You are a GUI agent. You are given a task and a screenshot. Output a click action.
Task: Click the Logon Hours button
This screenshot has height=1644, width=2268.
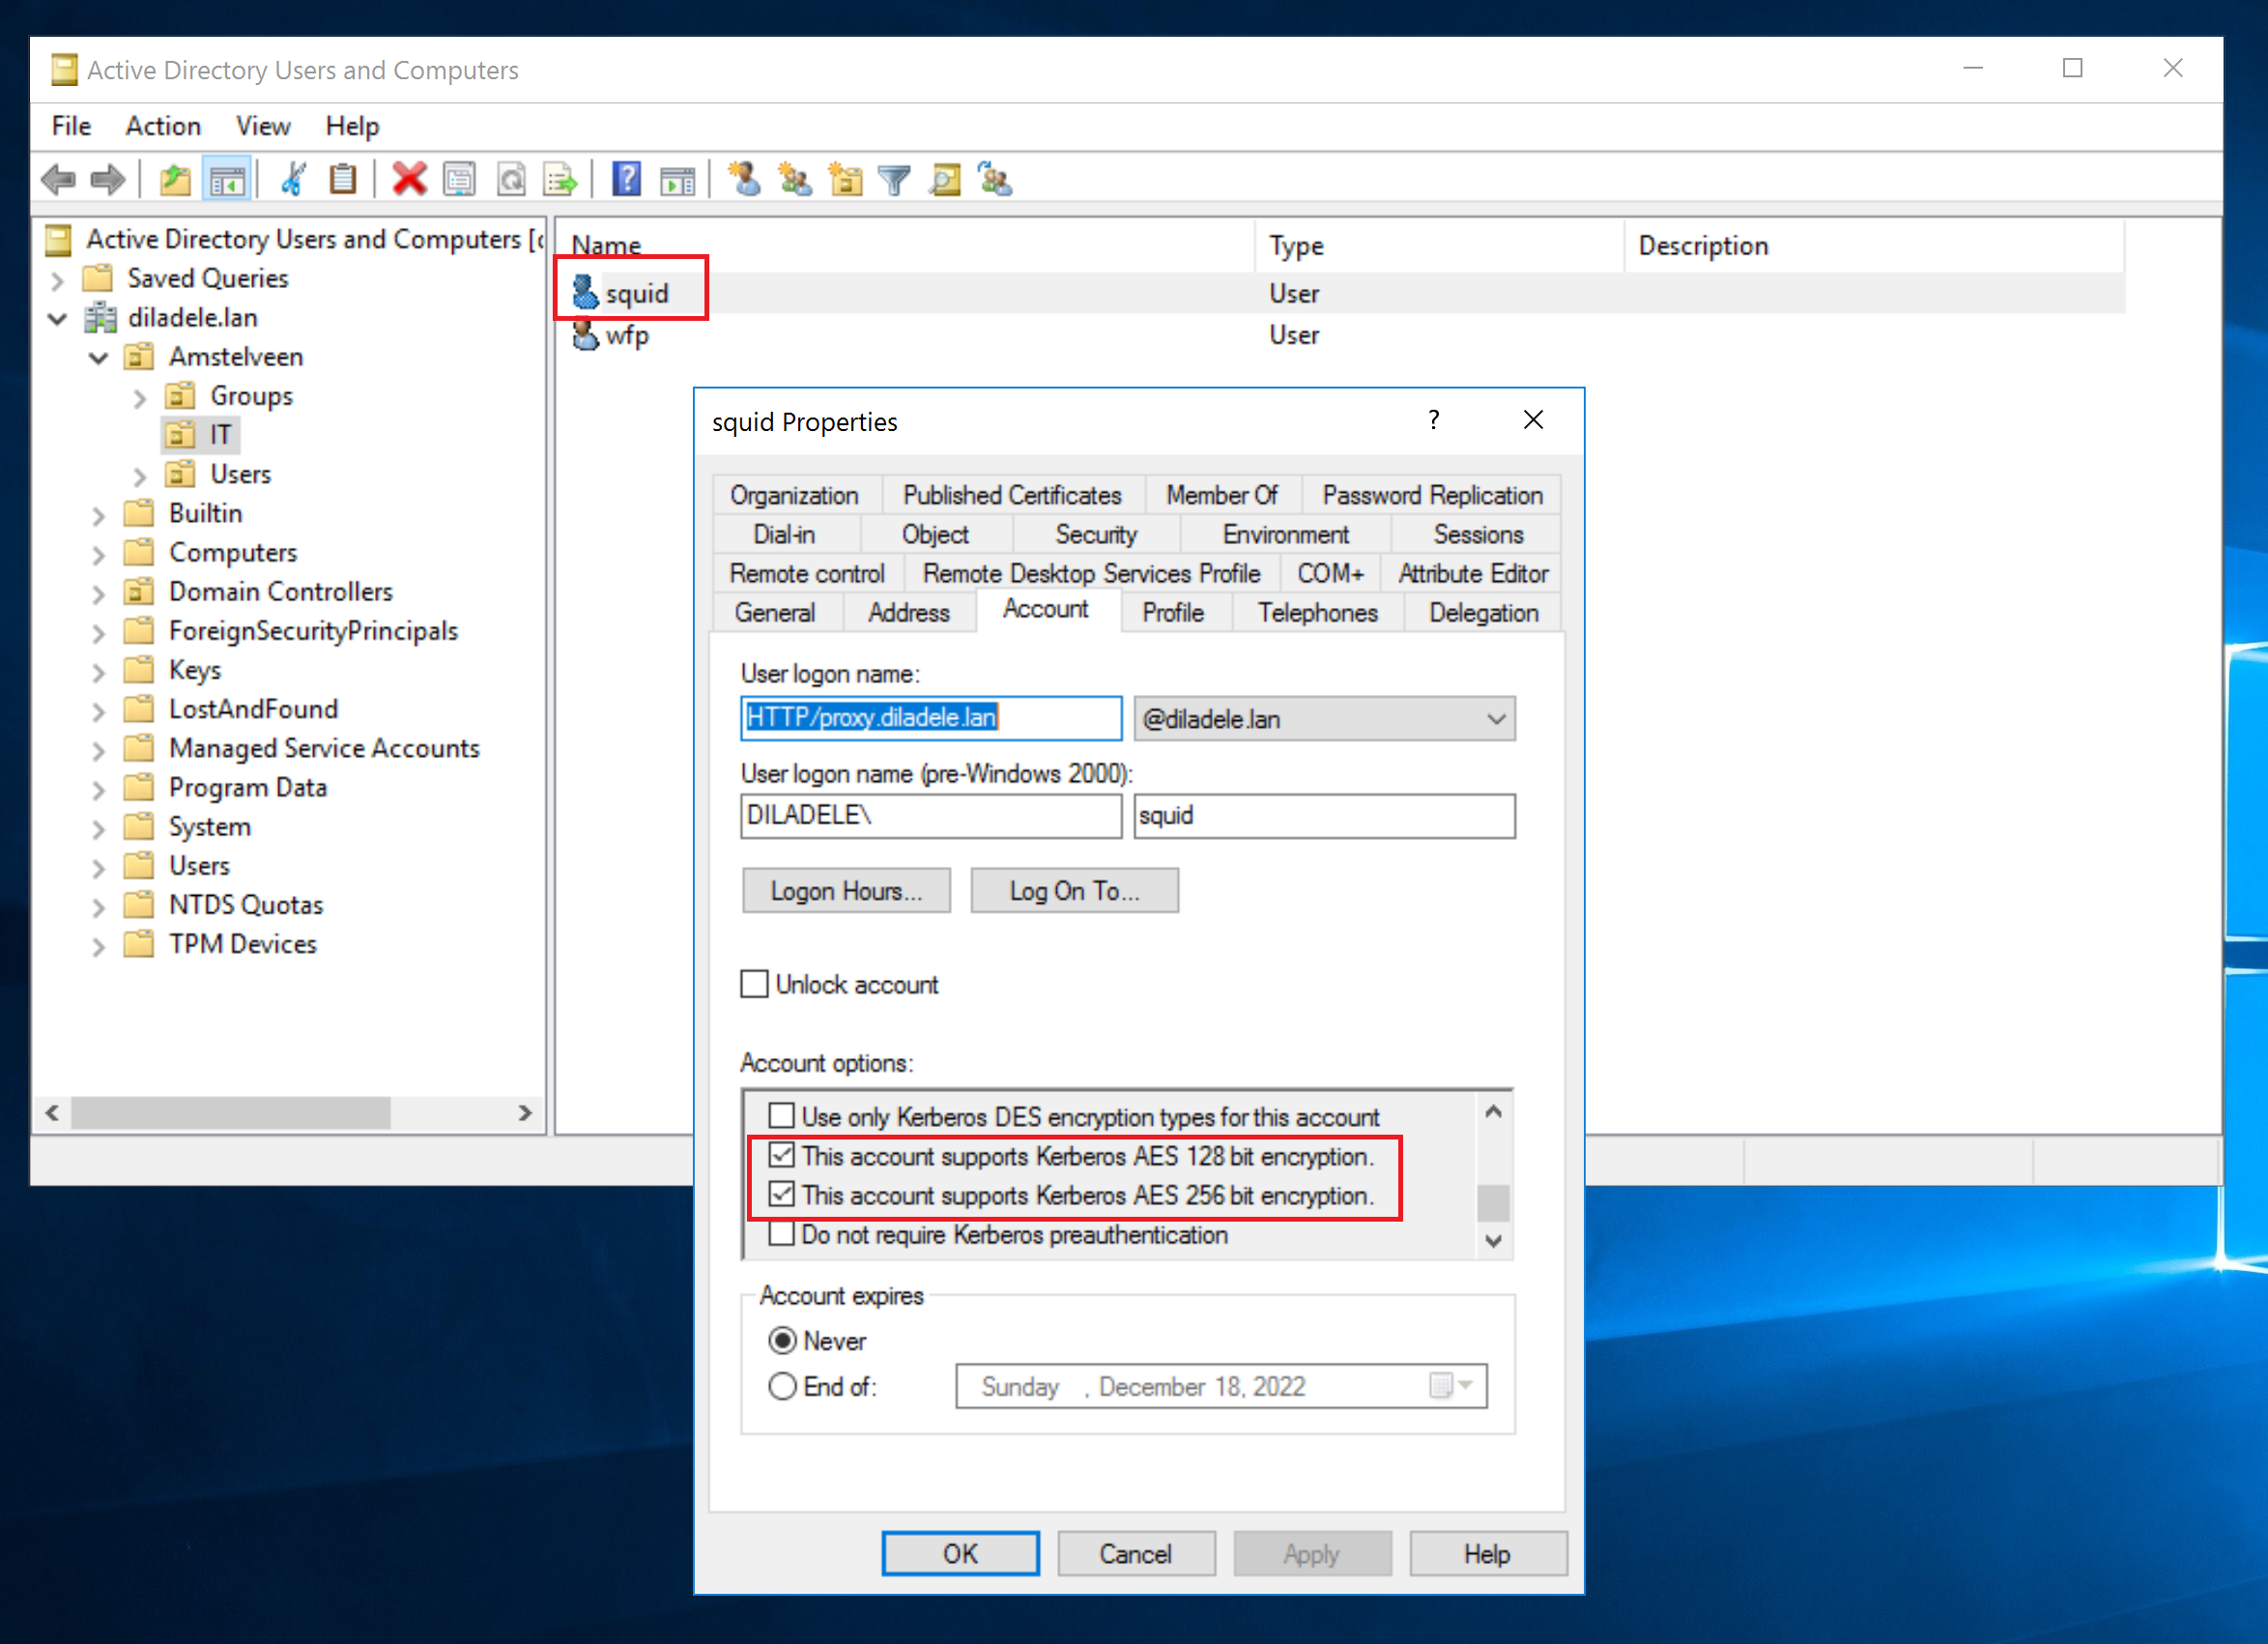[x=846, y=890]
